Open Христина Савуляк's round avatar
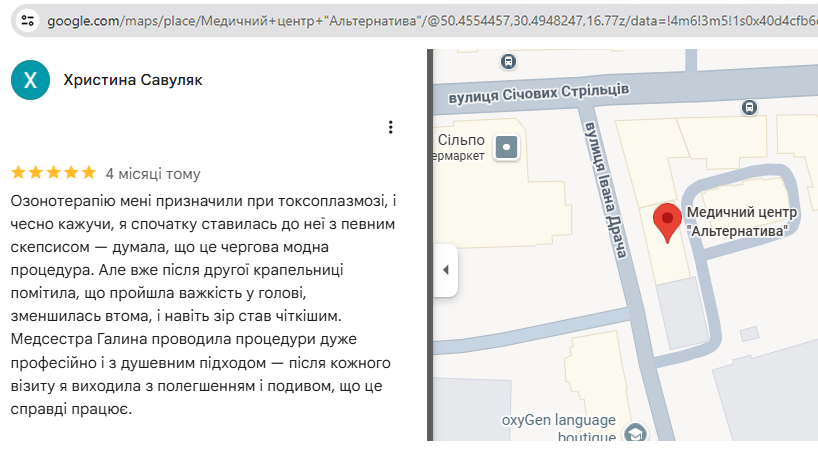The image size is (818, 461). (30, 80)
